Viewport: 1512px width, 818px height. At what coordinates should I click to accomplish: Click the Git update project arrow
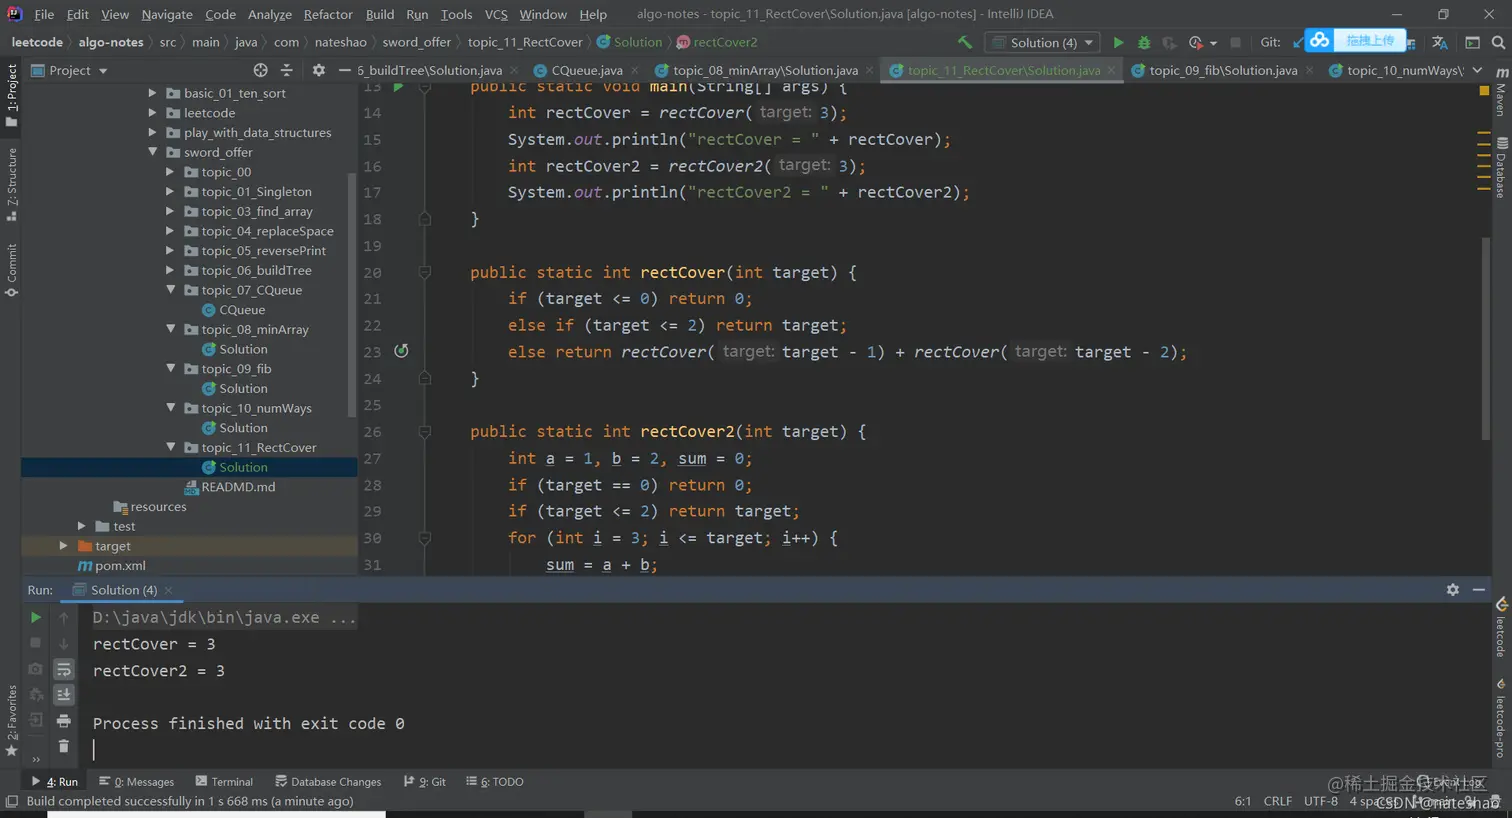click(x=1297, y=42)
